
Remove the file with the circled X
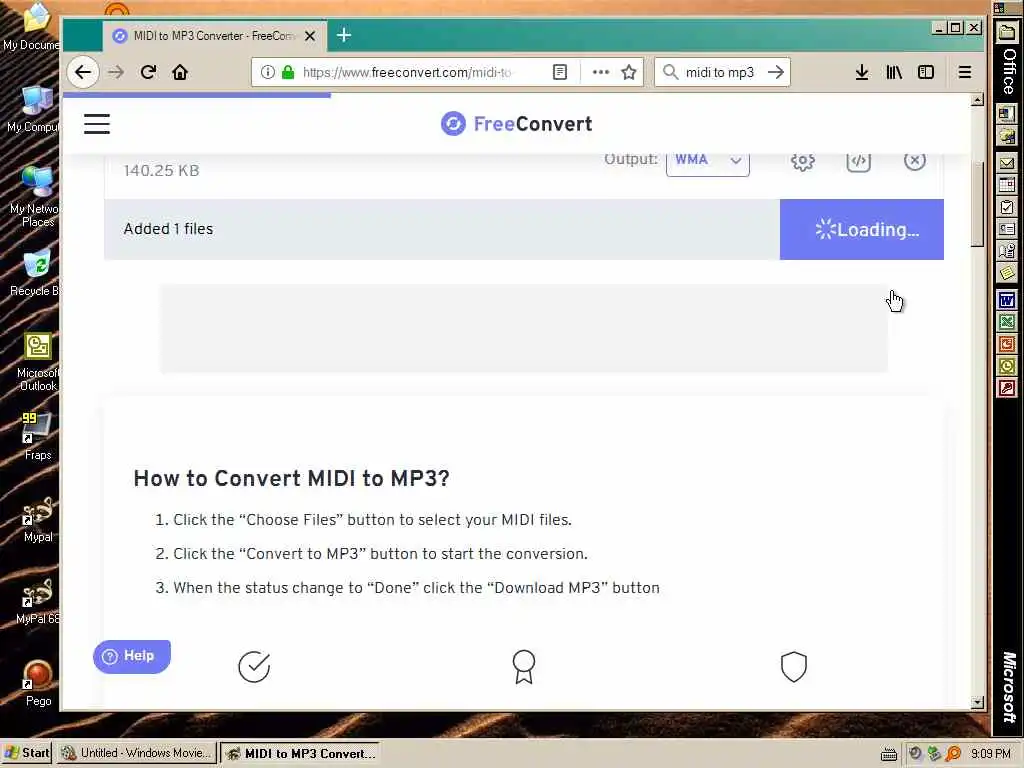pyautogui.click(x=914, y=161)
